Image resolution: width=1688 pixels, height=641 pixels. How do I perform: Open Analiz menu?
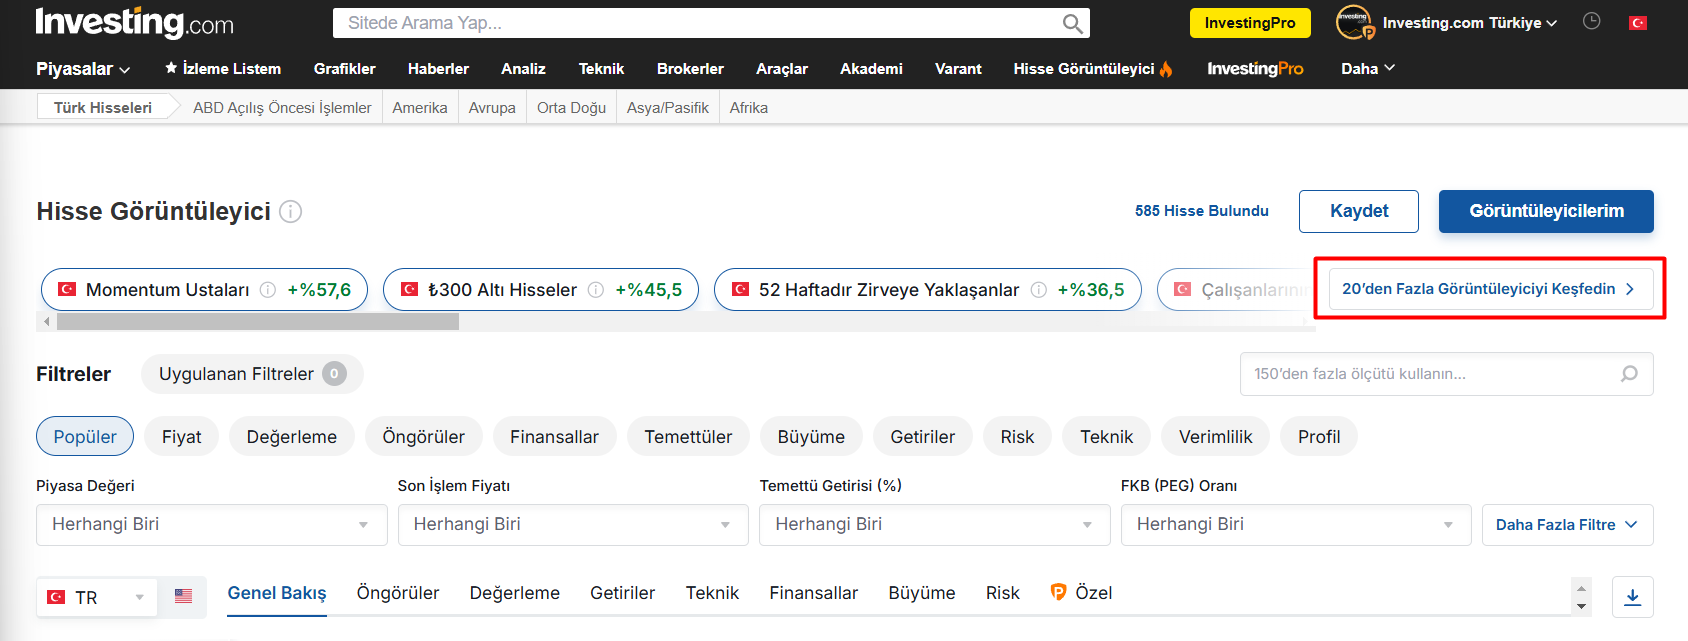(523, 68)
